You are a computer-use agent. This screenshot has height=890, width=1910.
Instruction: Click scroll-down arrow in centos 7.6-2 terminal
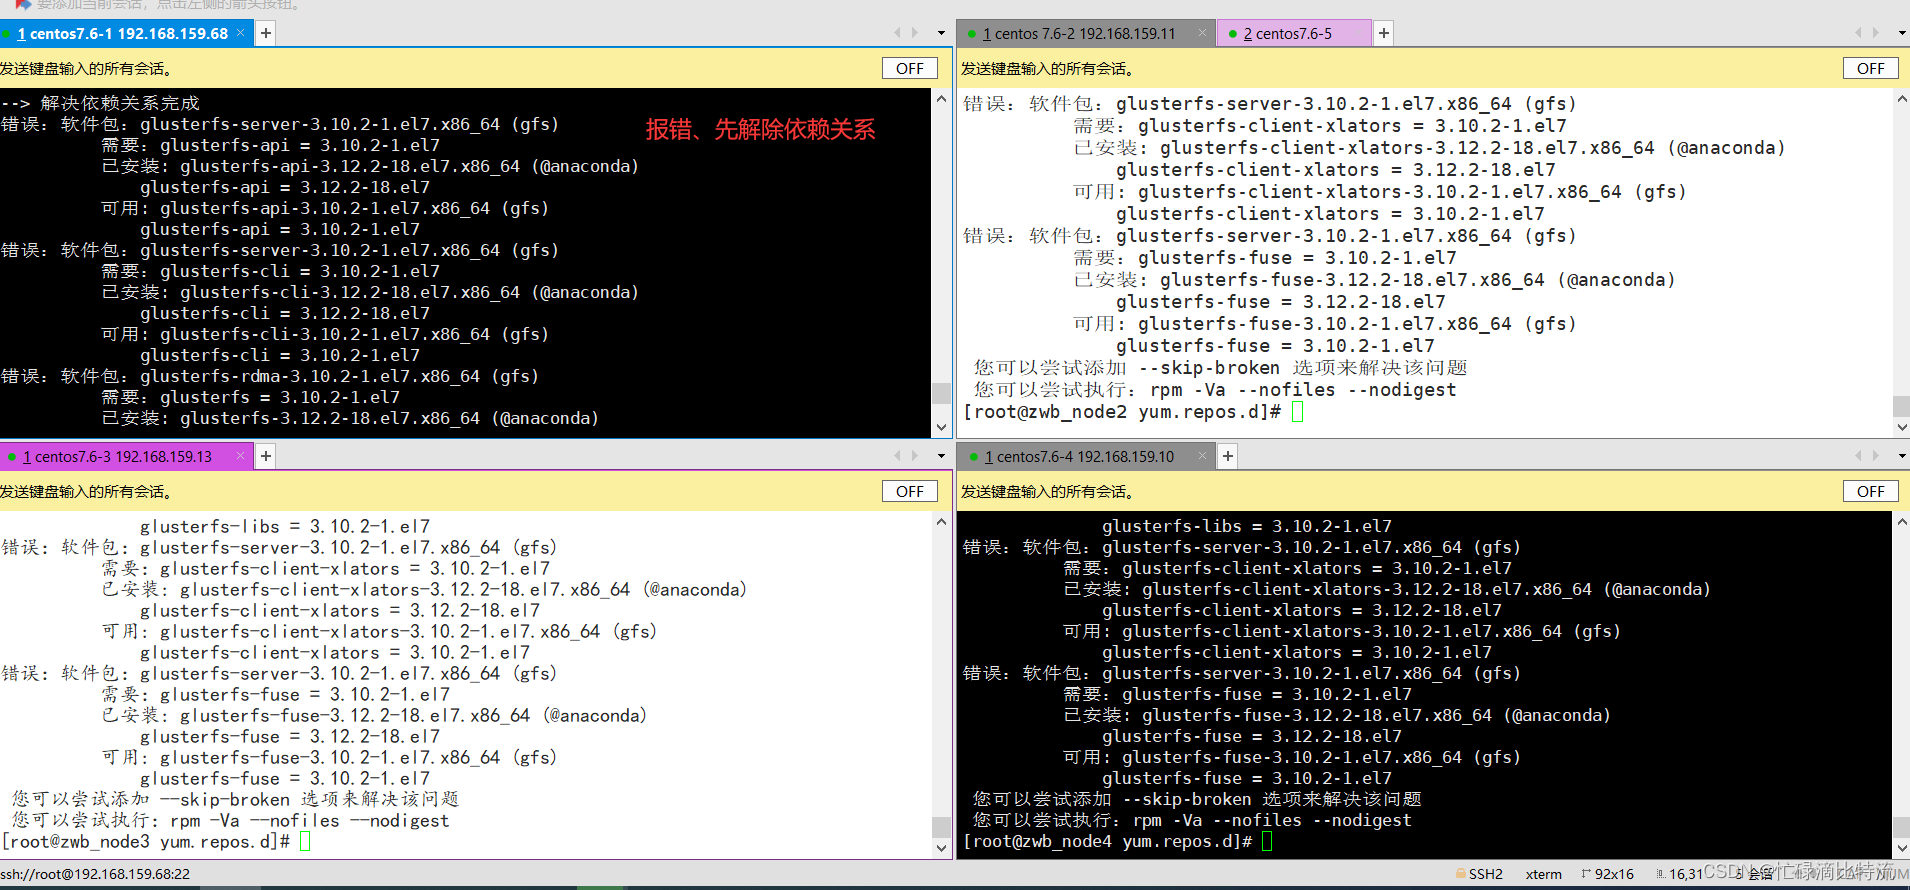pos(1902,427)
